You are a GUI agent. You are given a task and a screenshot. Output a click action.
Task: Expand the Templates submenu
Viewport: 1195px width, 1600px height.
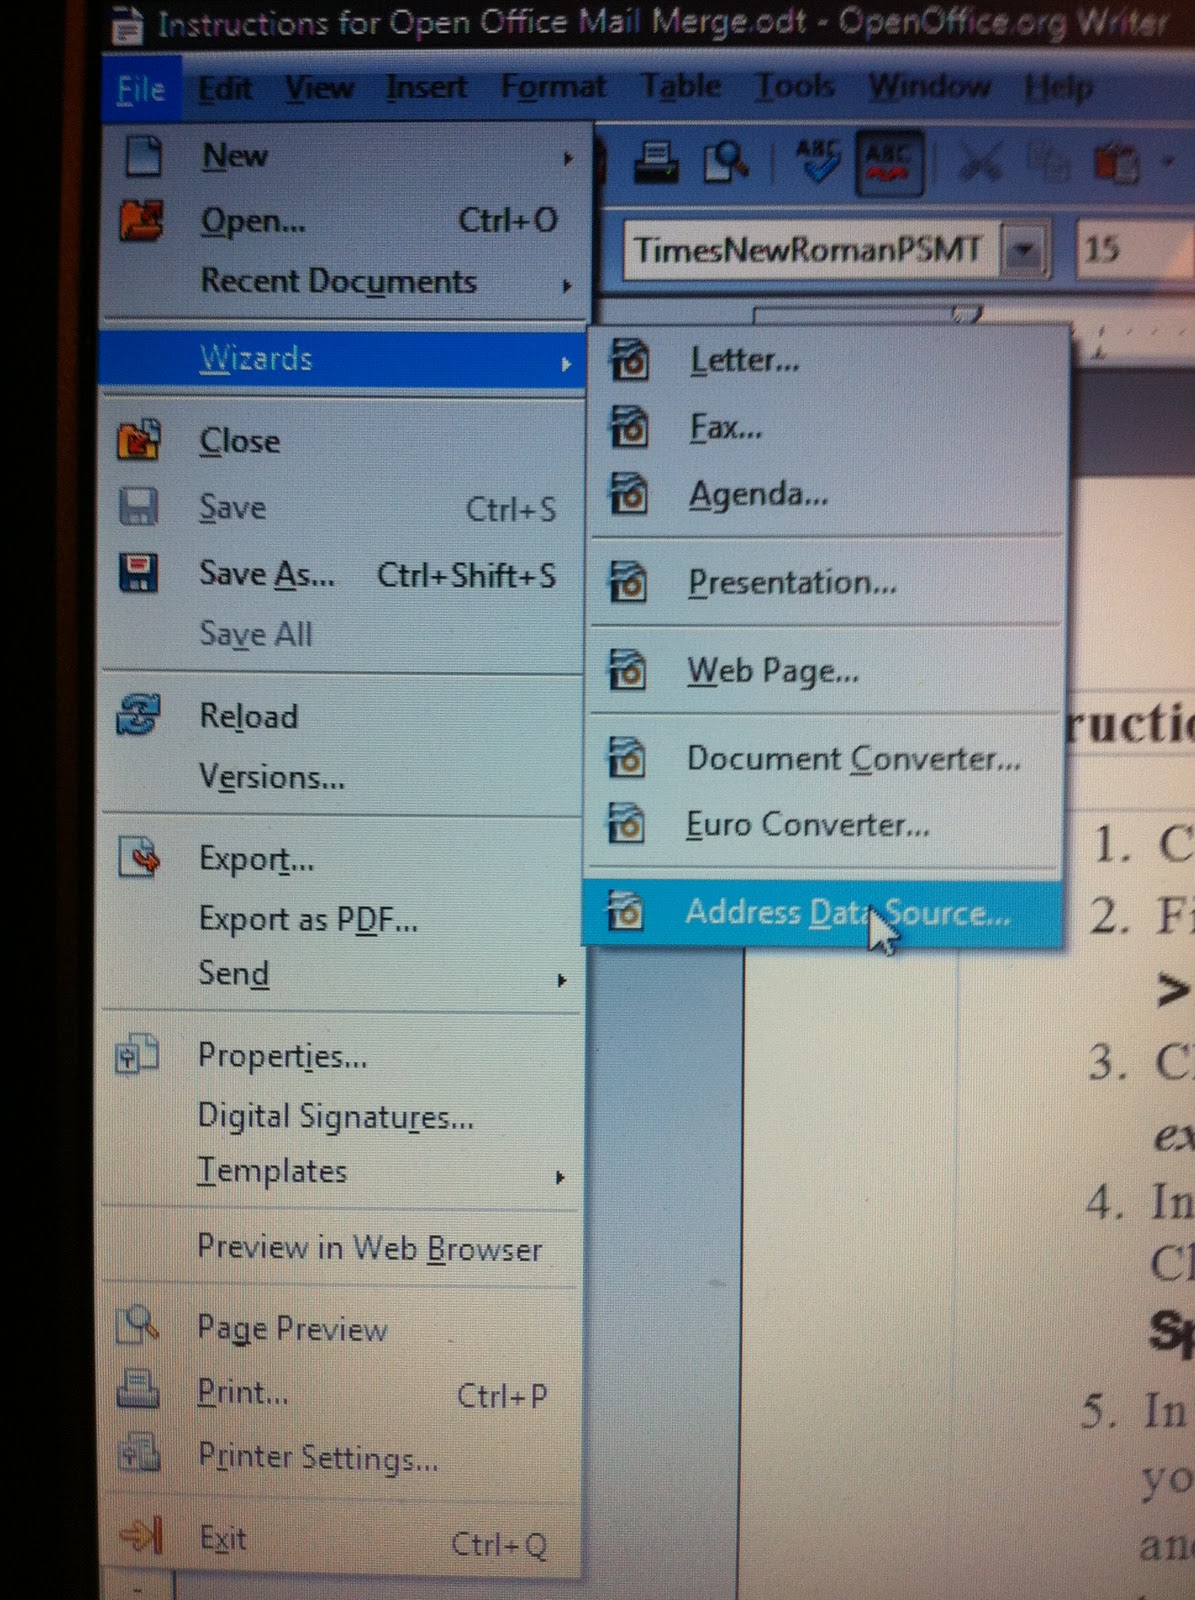[561, 1177]
